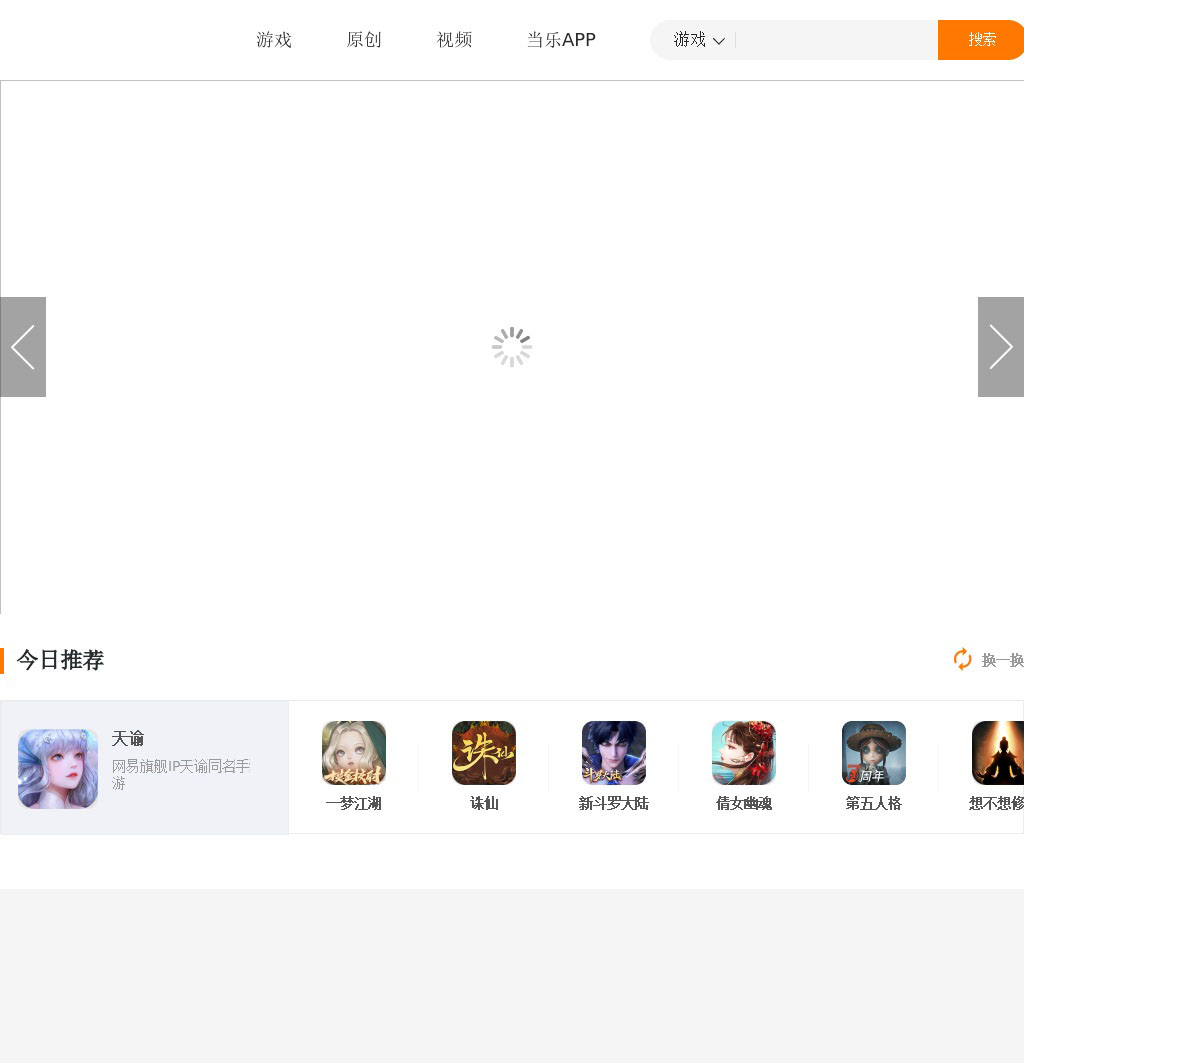Open the 视频 navigation menu item
Viewport: 1200px width, 1063px height.
(x=454, y=40)
